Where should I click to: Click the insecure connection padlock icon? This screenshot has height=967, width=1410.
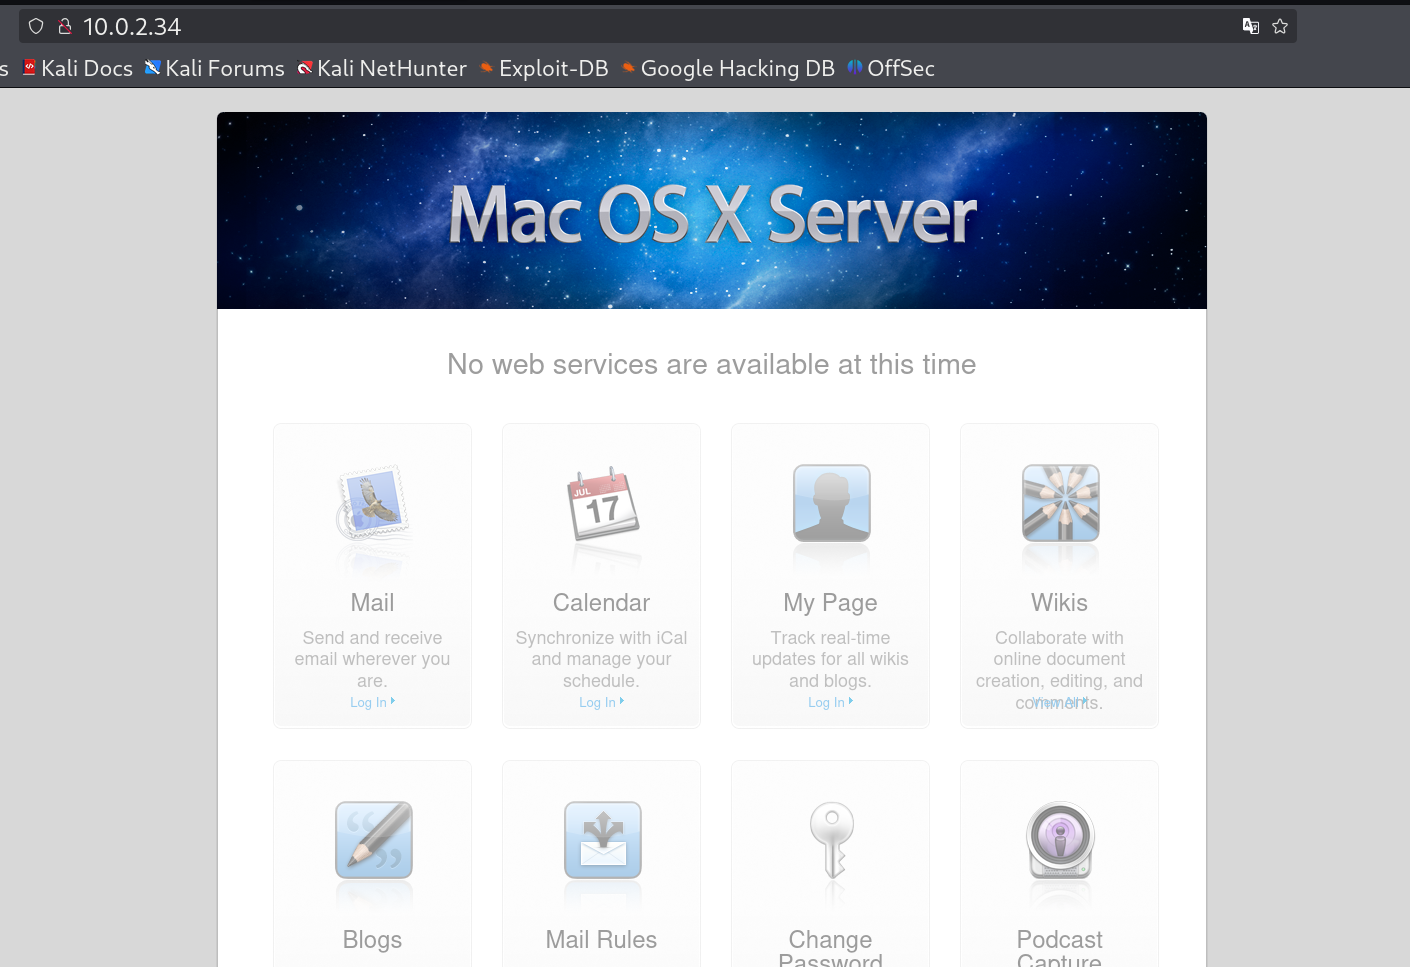pos(65,26)
